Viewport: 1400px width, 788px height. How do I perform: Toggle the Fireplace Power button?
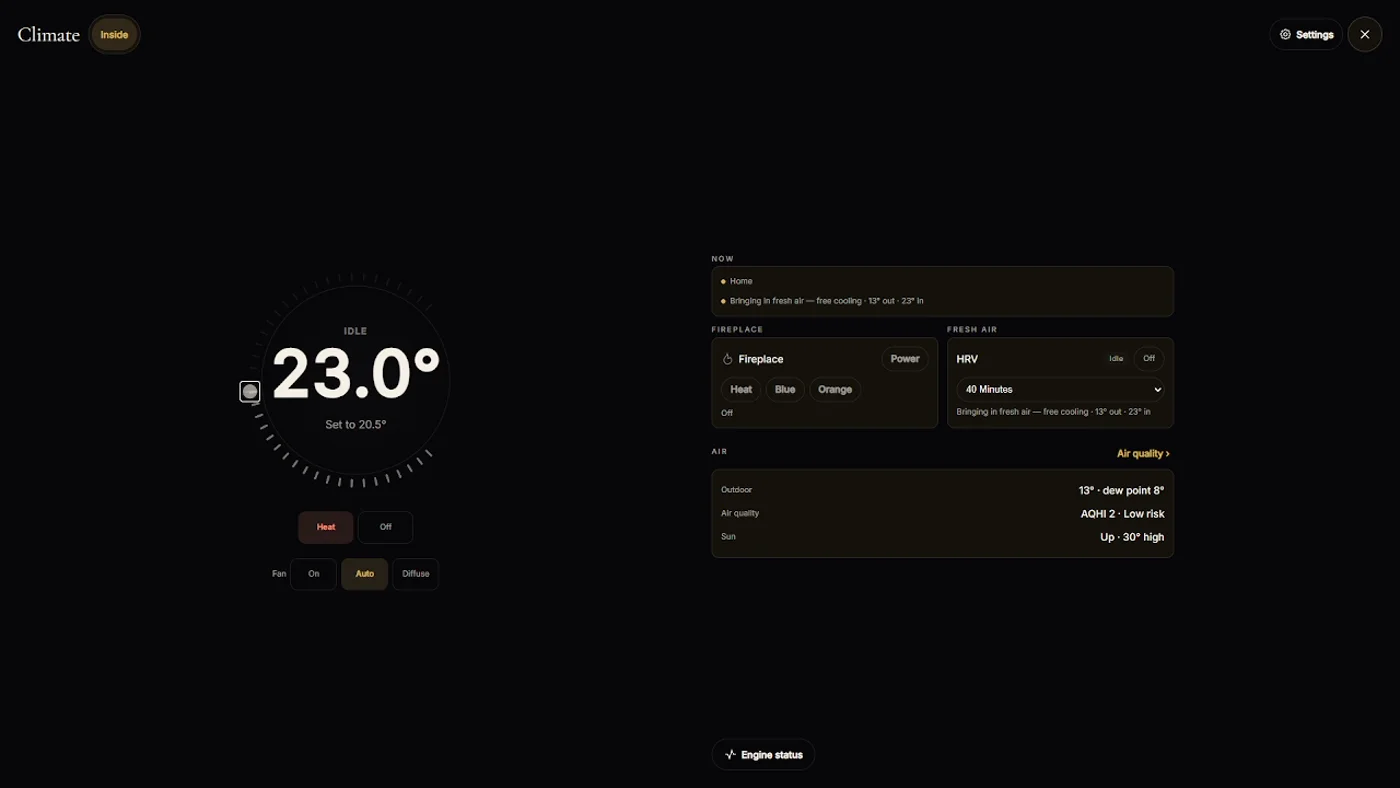(905, 359)
